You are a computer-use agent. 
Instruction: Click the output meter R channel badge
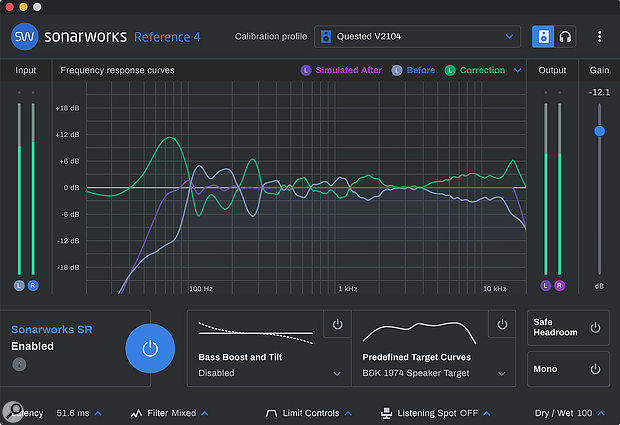click(x=560, y=285)
